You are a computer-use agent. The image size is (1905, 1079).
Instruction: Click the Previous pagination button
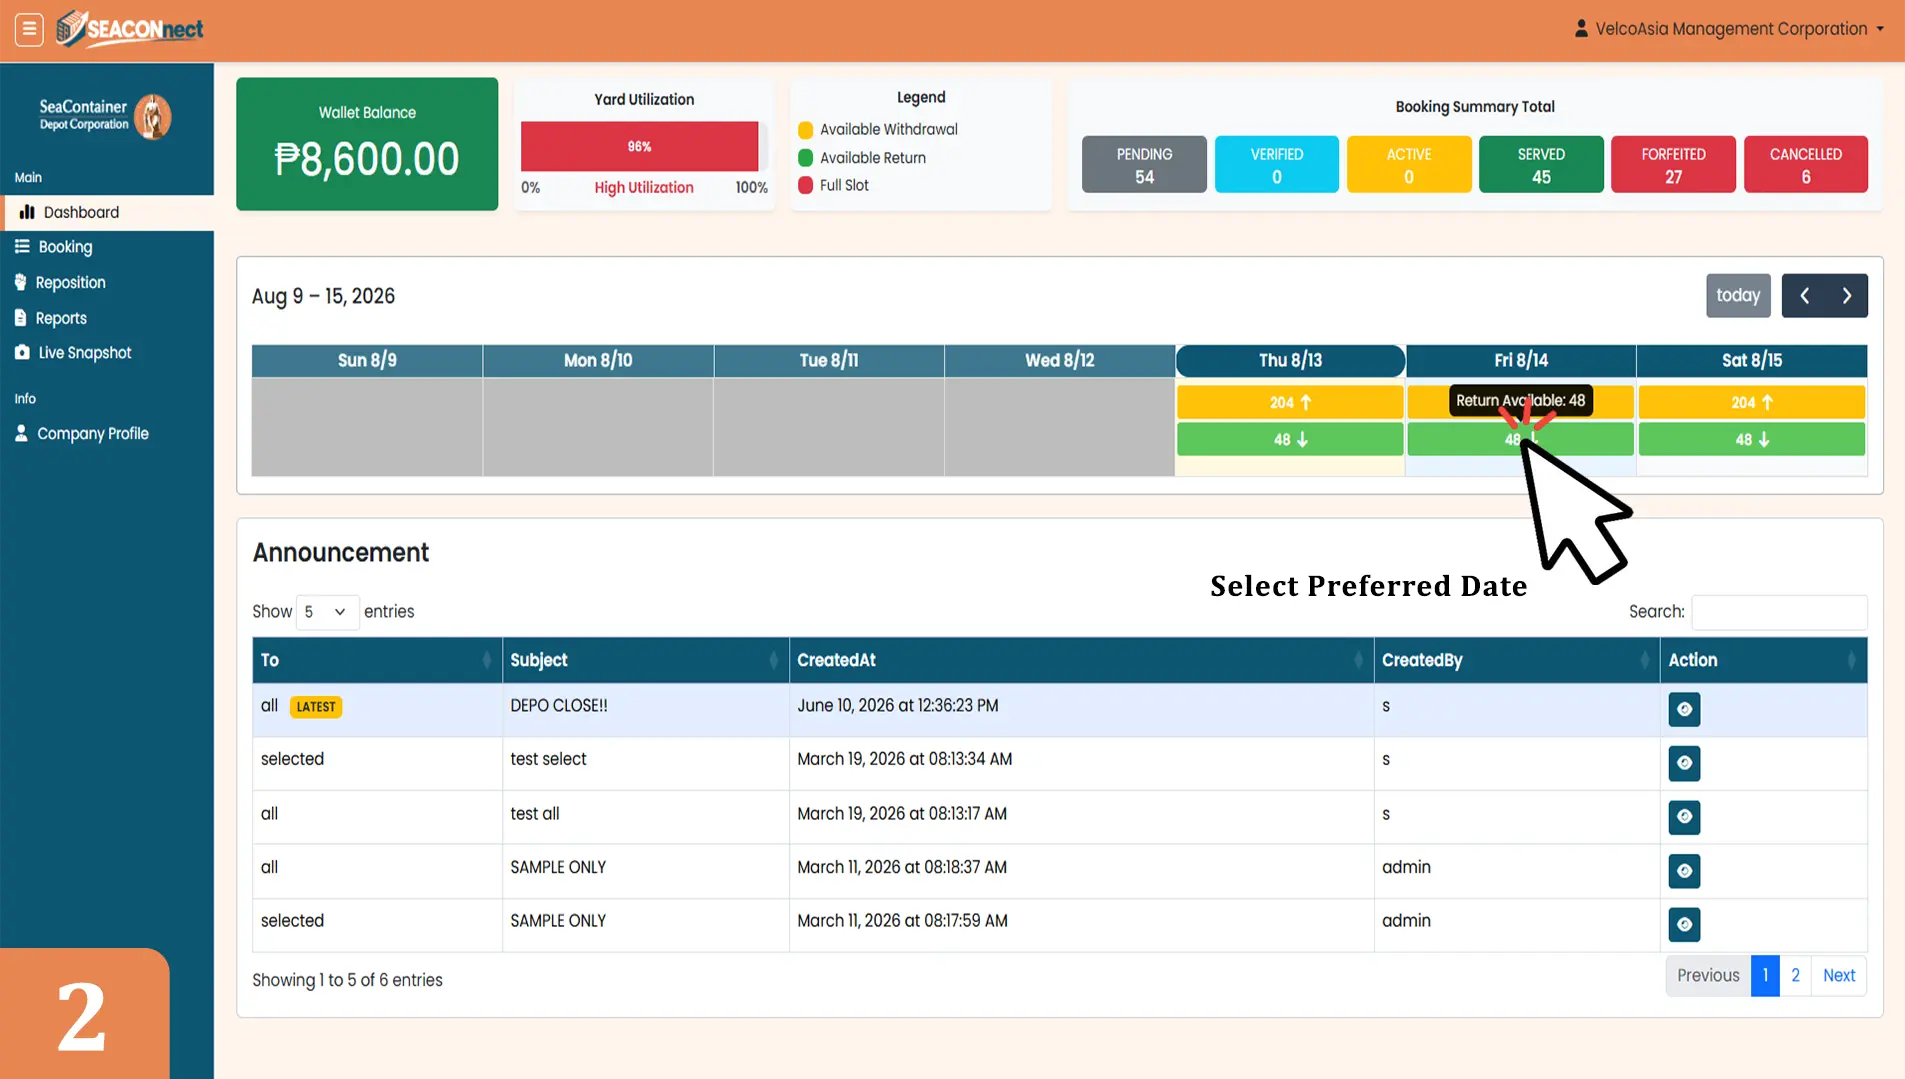(x=1708, y=976)
